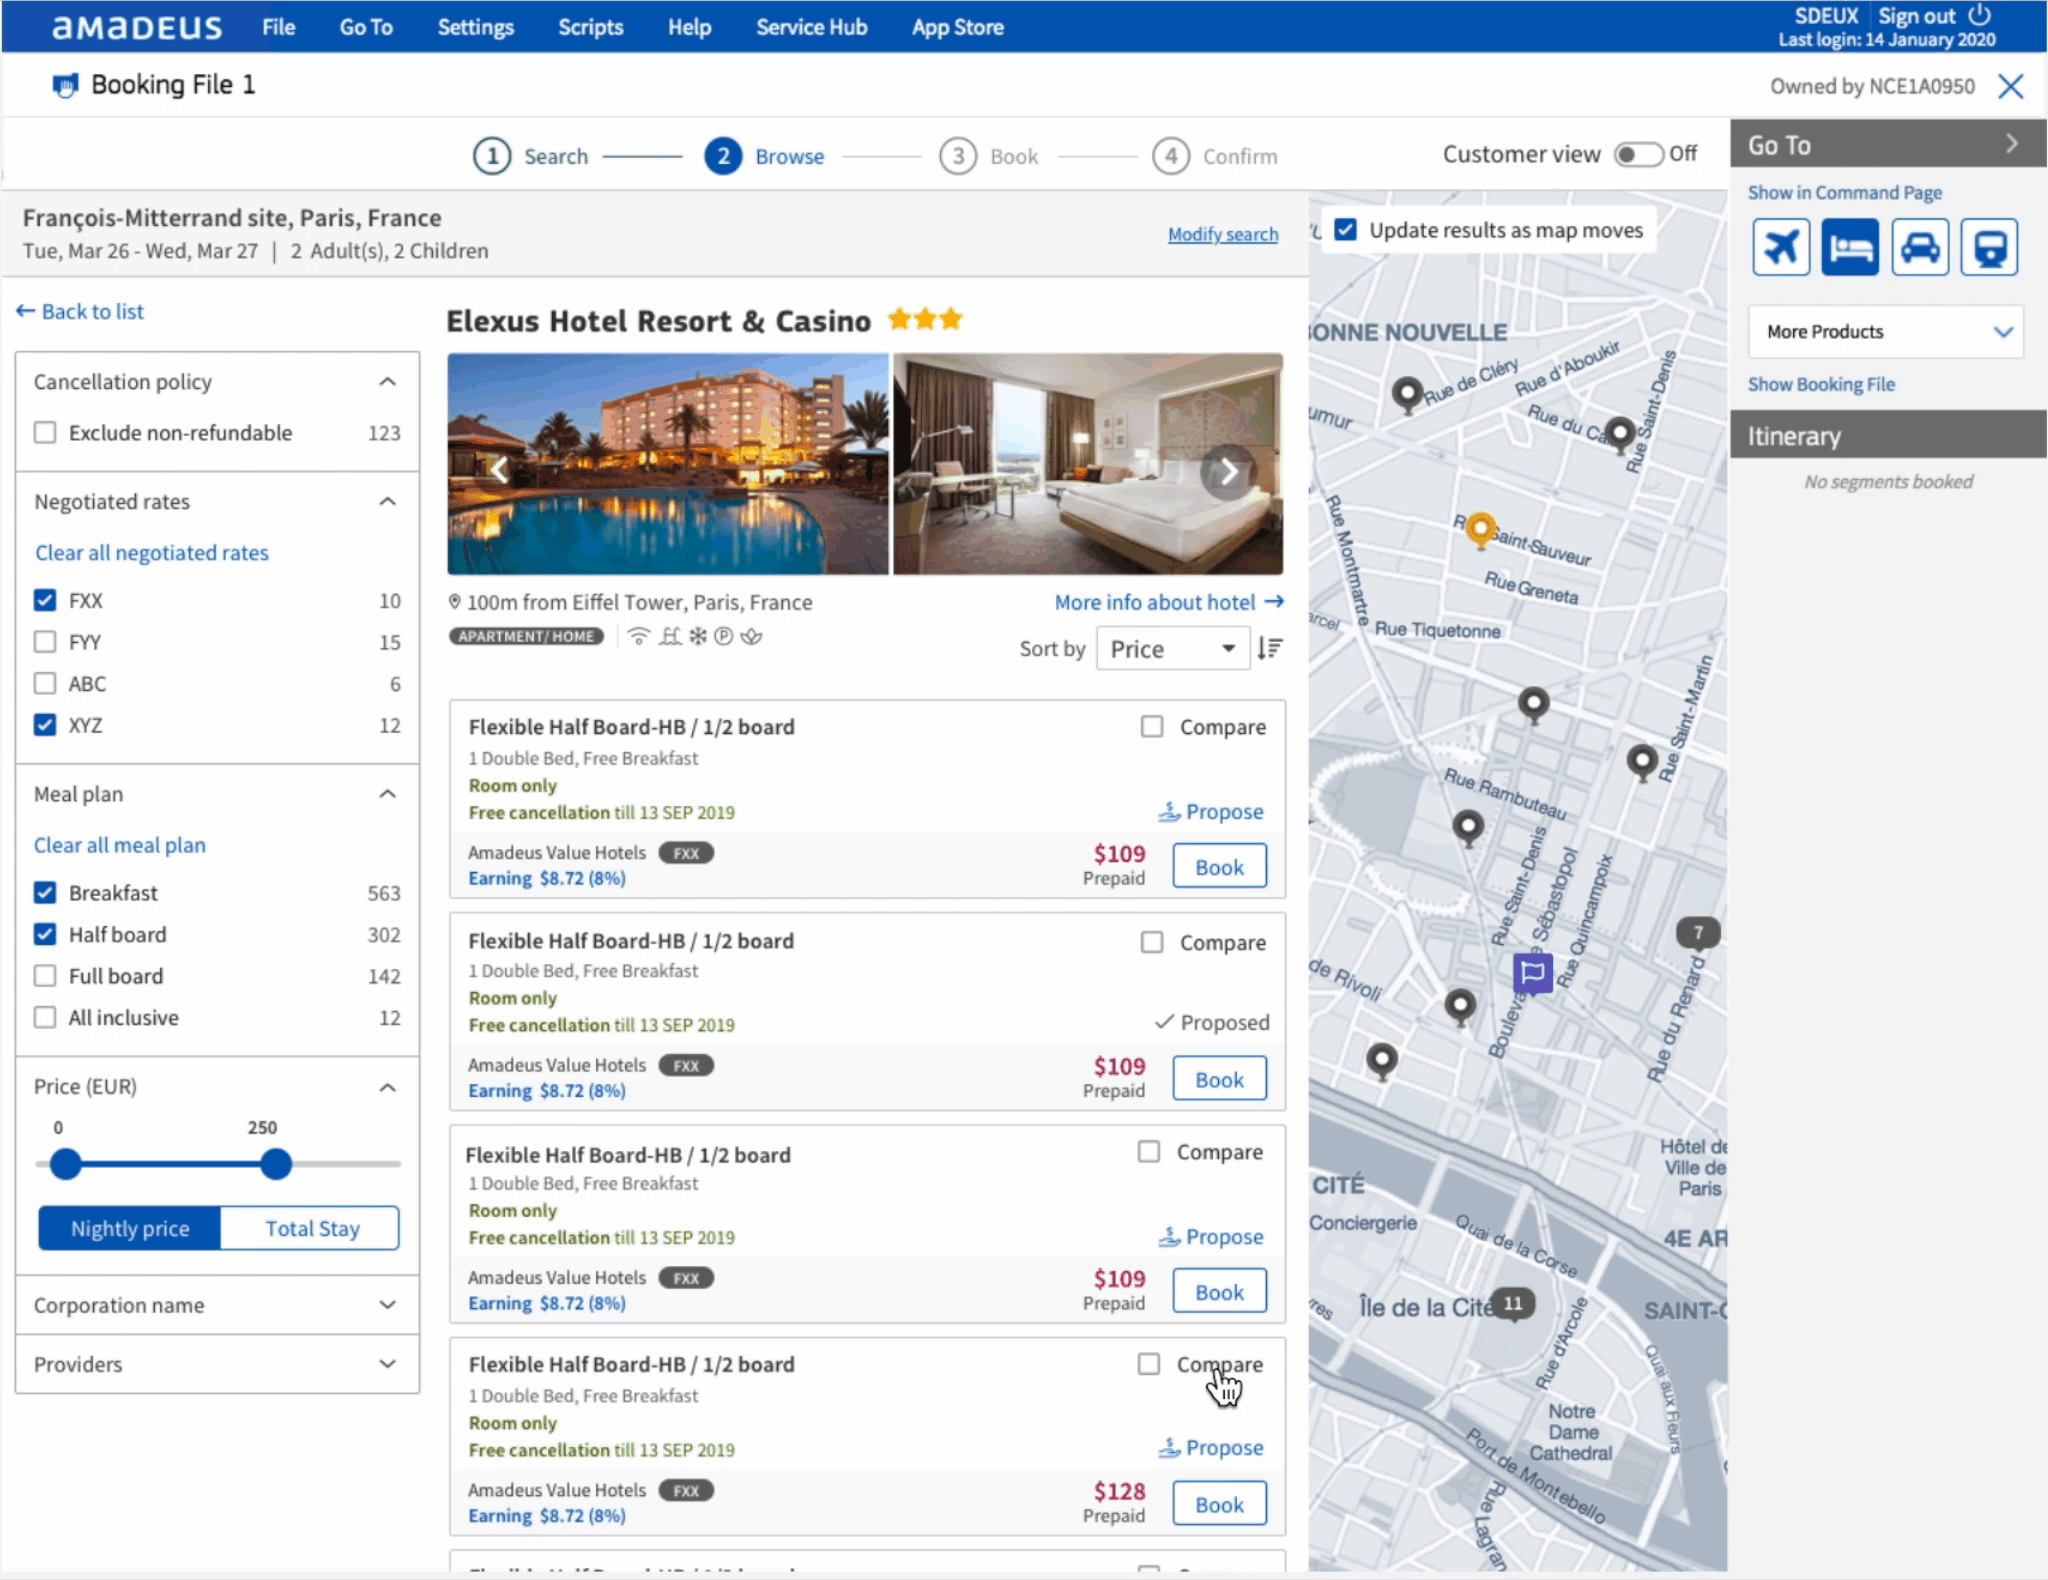
Task: Select the Total Stay price tab
Action: (311, 1228)
